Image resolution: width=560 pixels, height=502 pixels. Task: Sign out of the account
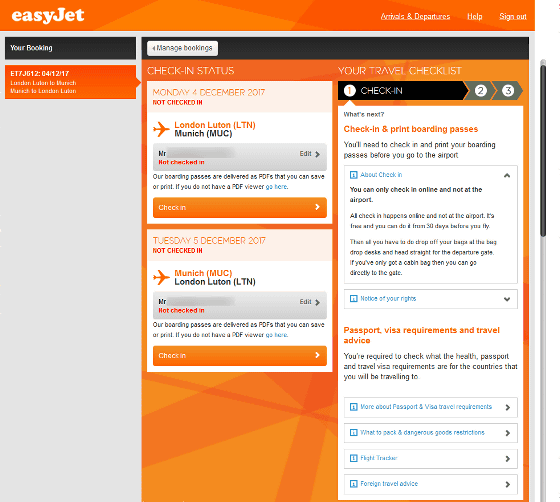[x=512, y=16]
